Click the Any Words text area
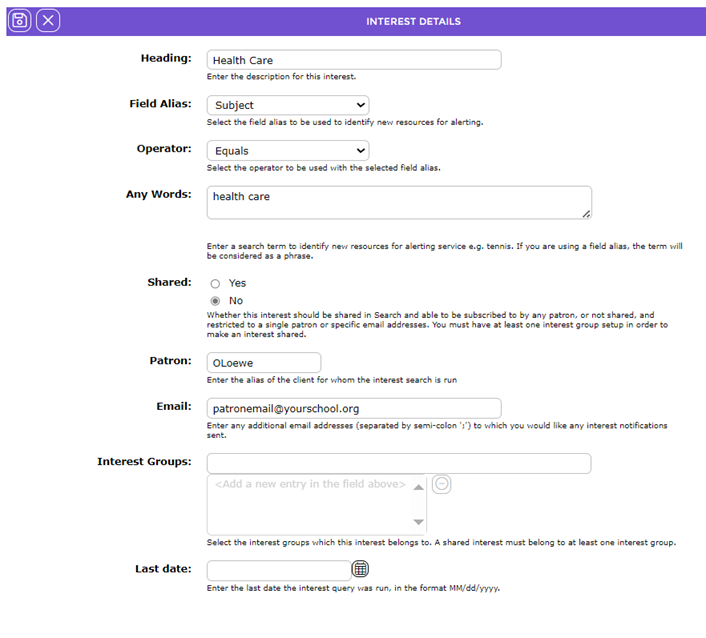Image resolution: width=706 pixels, height=638 pixels. click(399, 203)
